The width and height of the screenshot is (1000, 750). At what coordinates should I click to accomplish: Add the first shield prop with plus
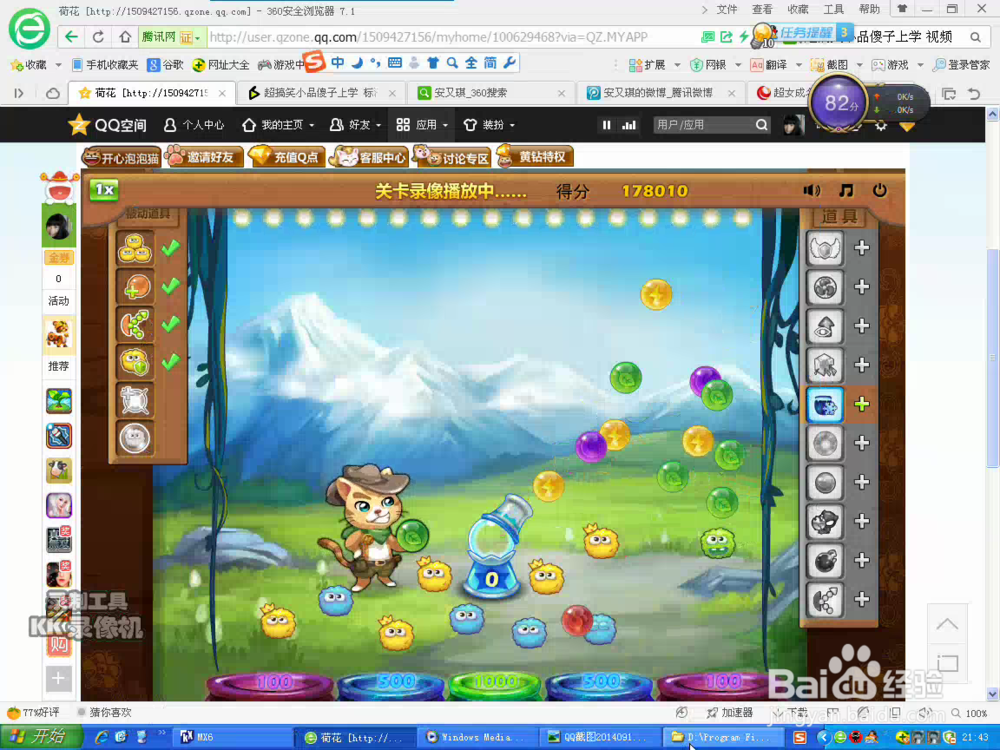coord(862,248)
